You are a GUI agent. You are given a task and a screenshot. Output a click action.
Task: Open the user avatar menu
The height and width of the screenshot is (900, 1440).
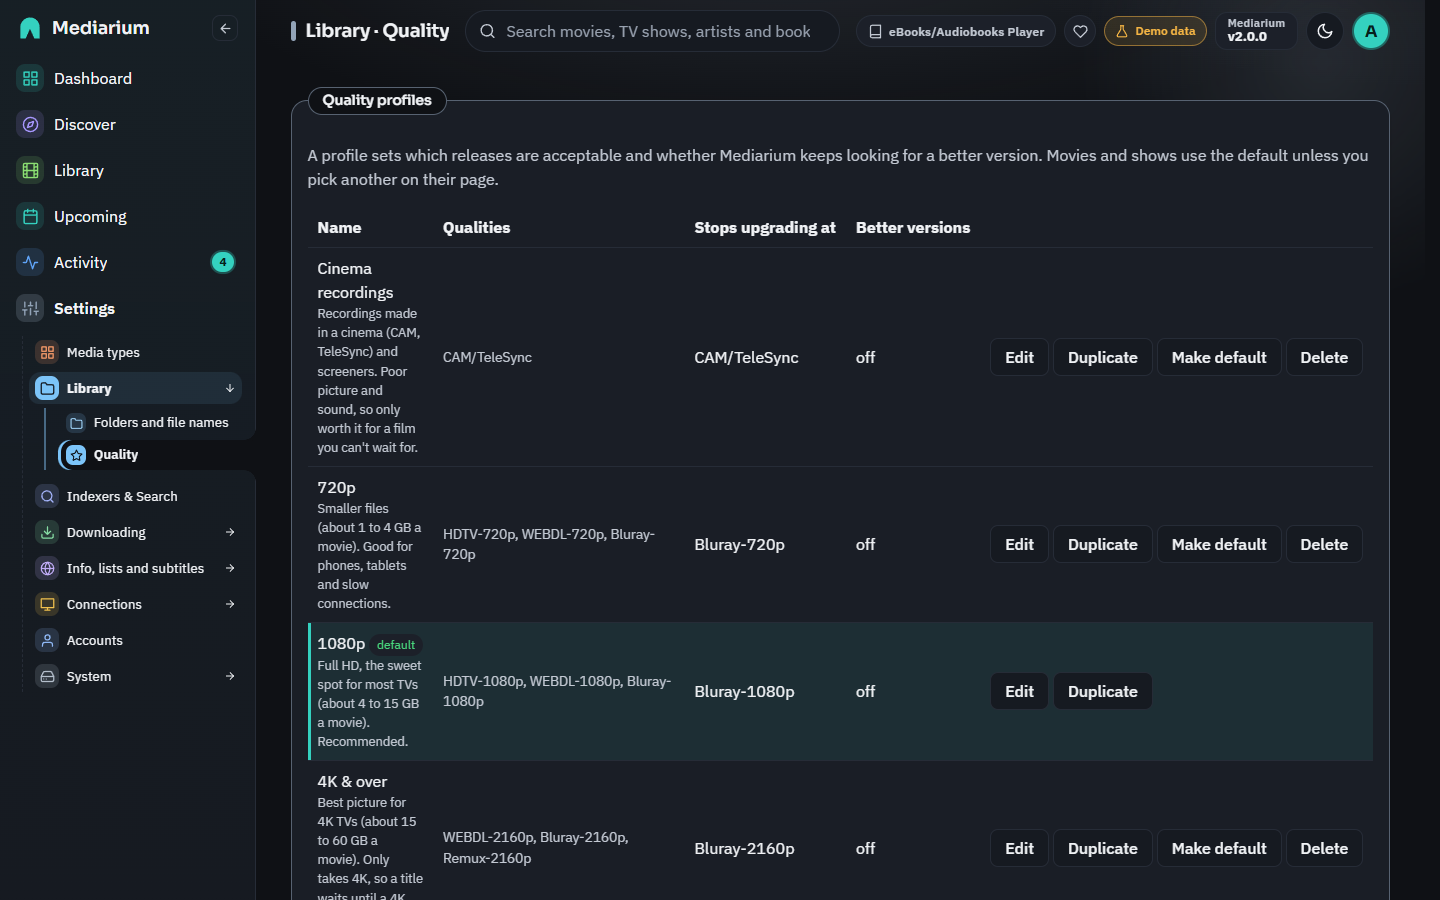1371,31
